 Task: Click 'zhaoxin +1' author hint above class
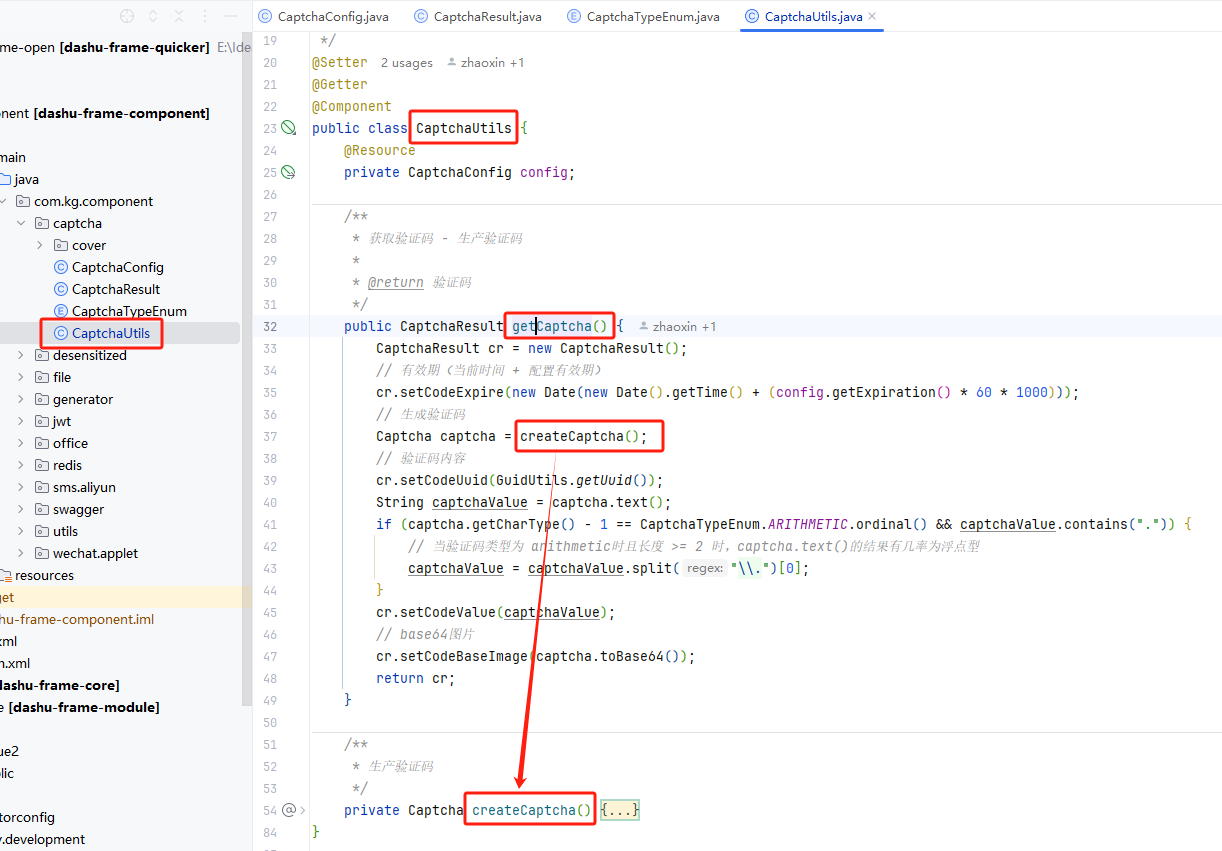[485, 62]
